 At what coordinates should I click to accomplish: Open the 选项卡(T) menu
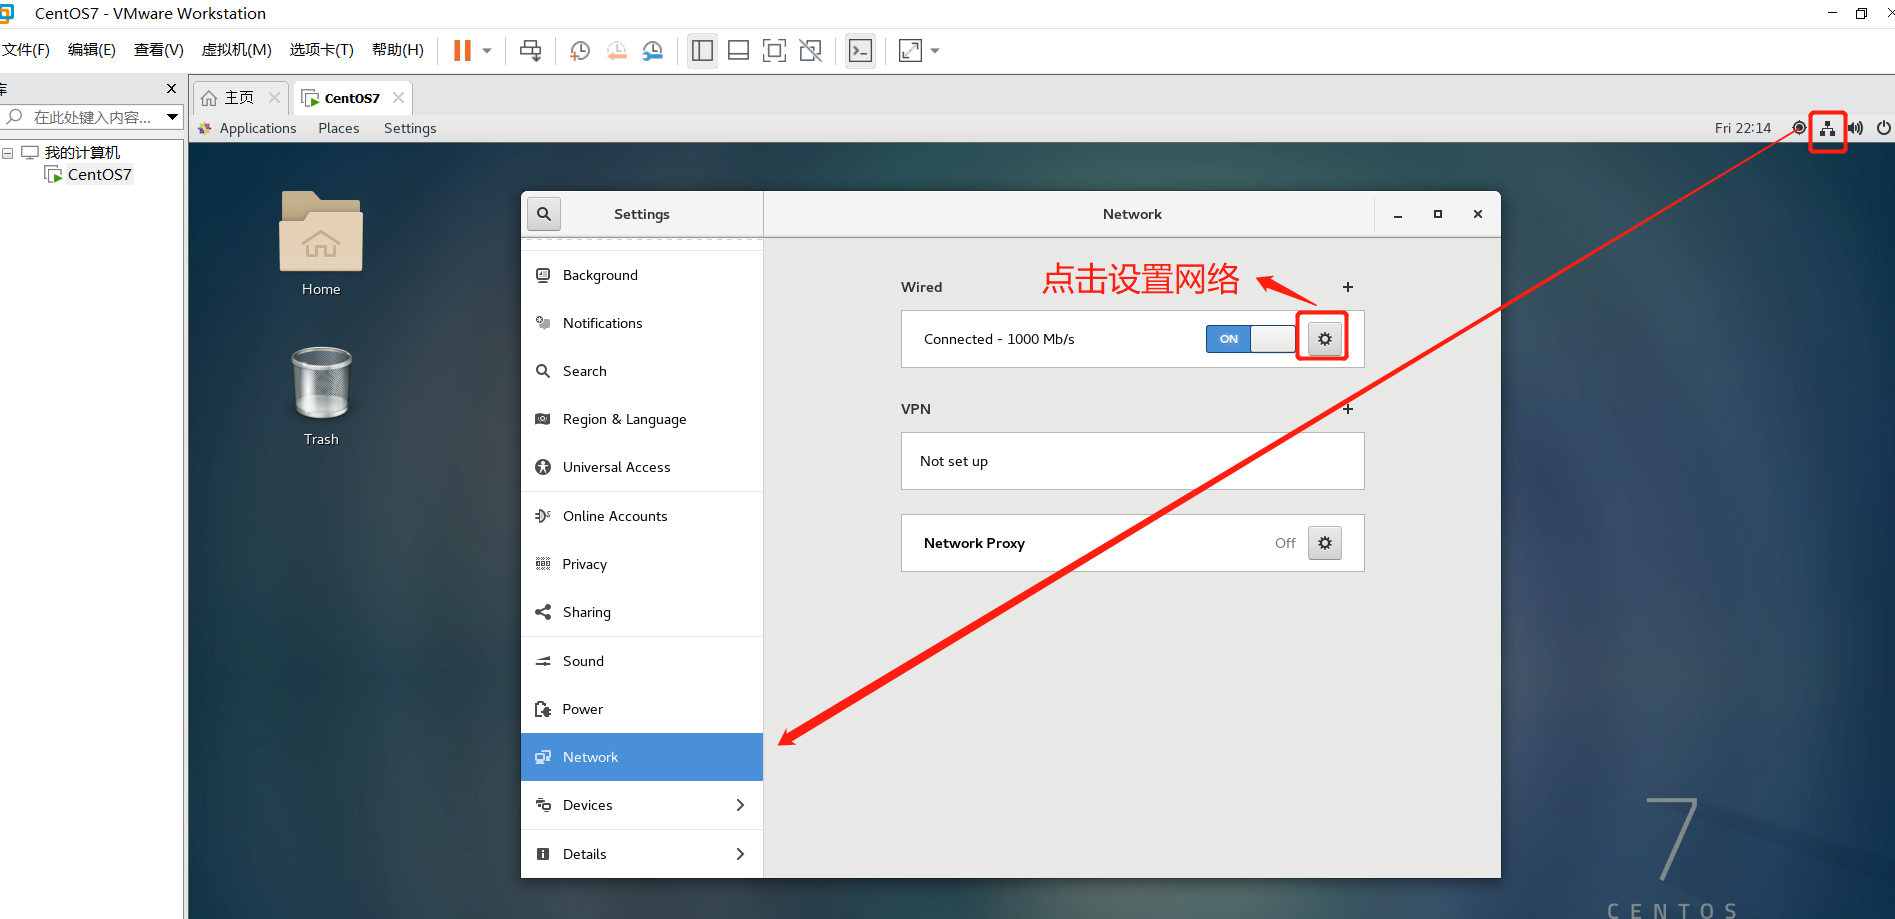[322, 50]
